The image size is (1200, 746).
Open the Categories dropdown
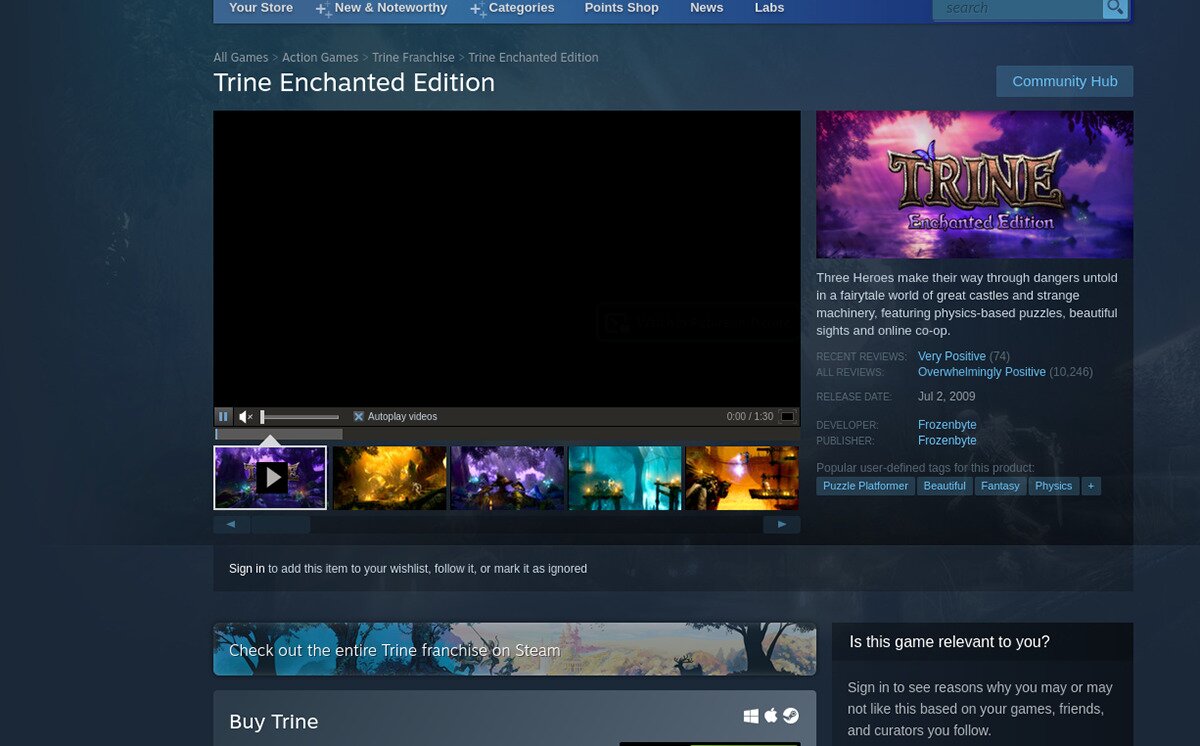click(521, 8)
